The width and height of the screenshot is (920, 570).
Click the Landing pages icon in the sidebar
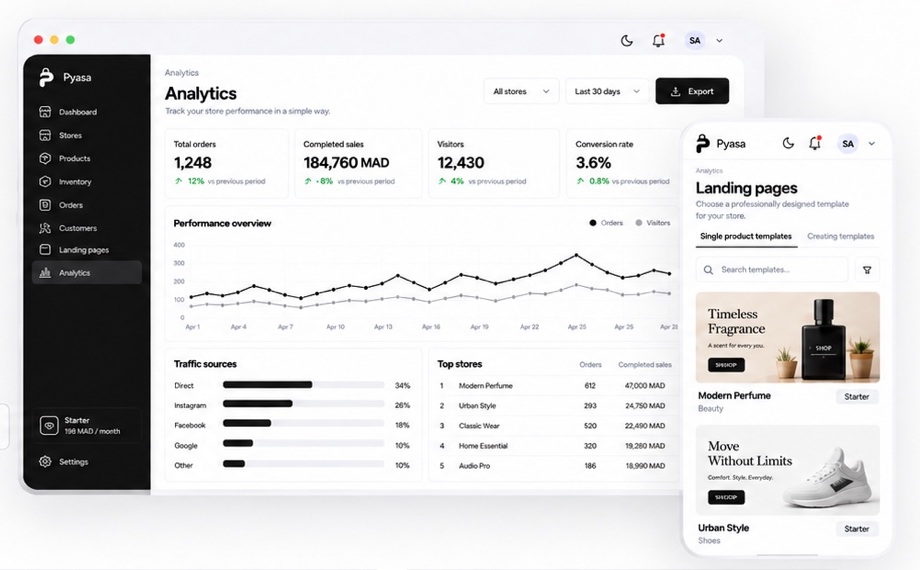[45, 249]
